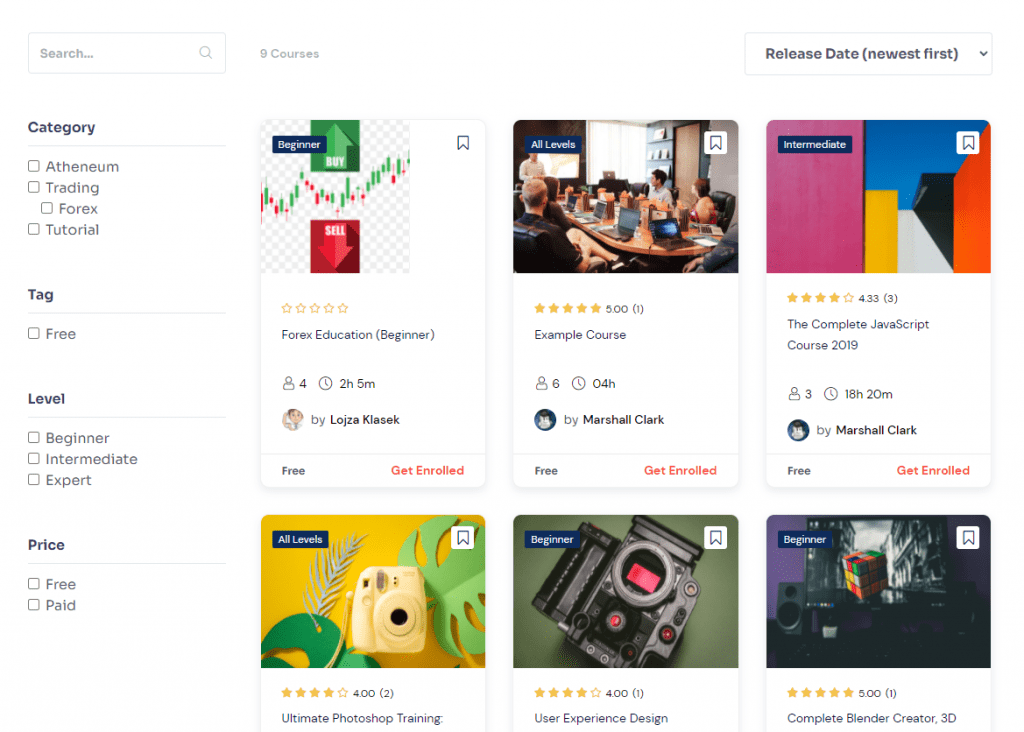Open the Release Date sort dropdown
This screenshot has height=732, width=1024.
coord(868,54)
